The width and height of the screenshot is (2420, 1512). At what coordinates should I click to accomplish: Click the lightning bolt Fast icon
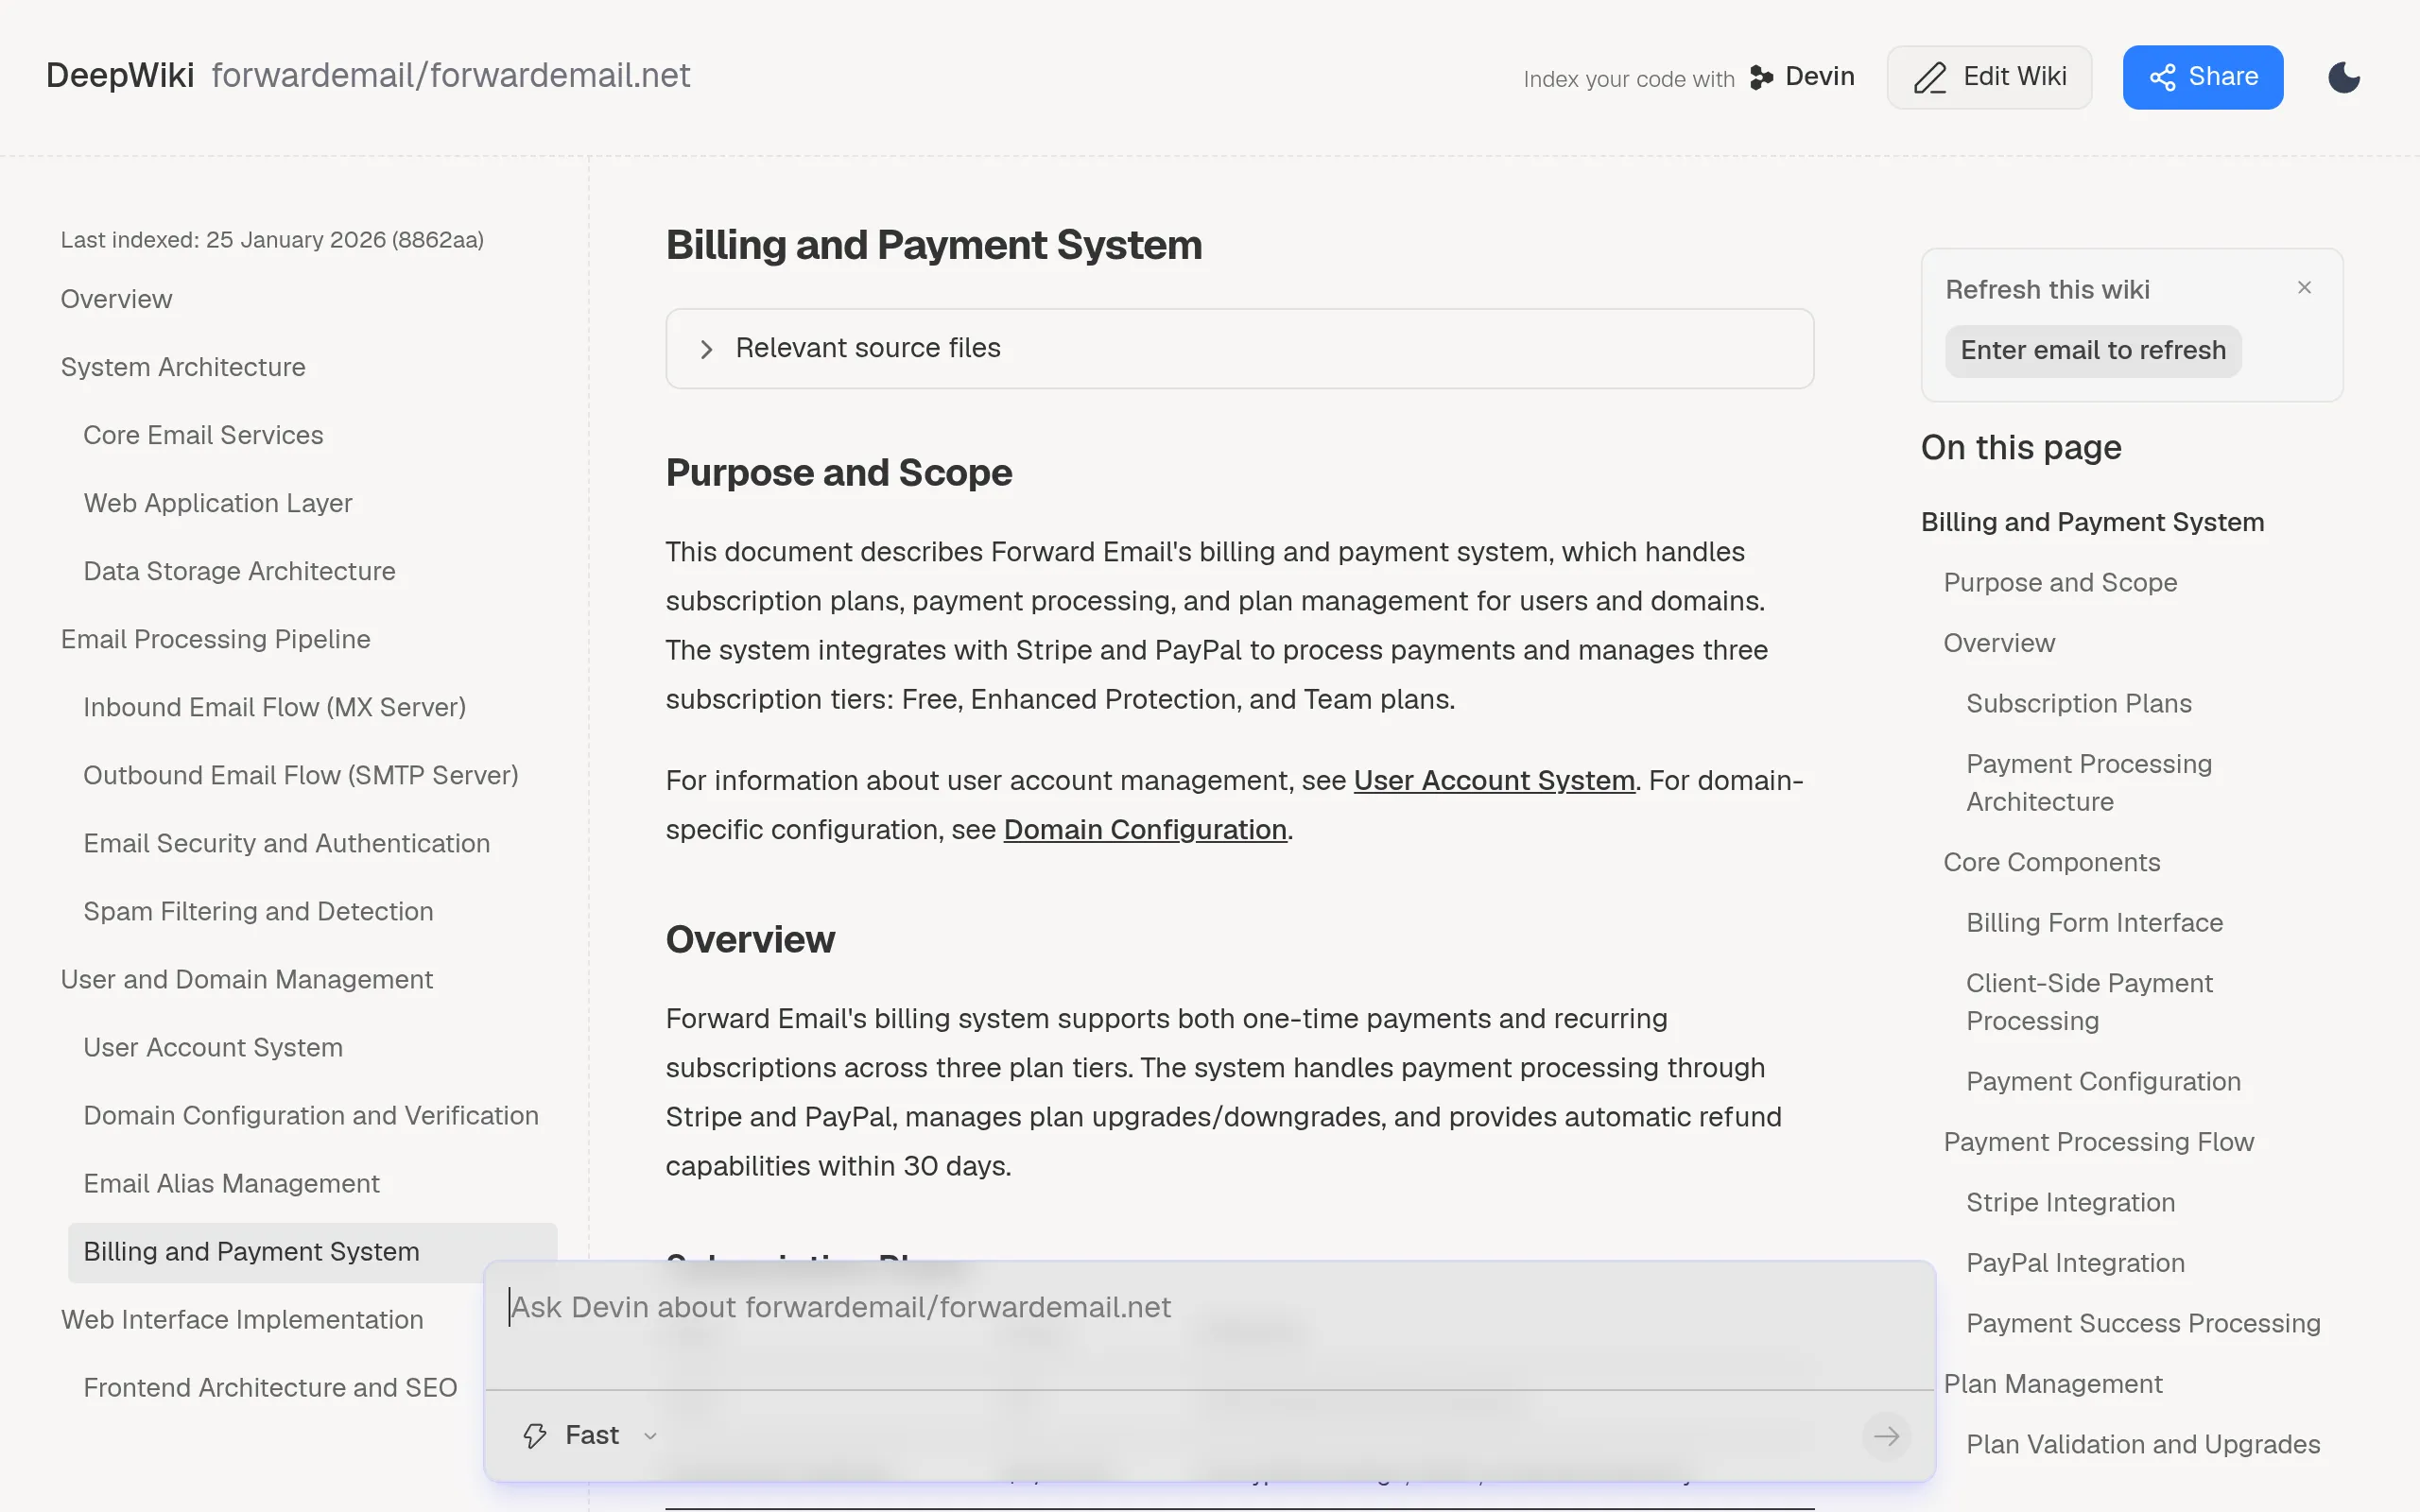point(535,1436)
